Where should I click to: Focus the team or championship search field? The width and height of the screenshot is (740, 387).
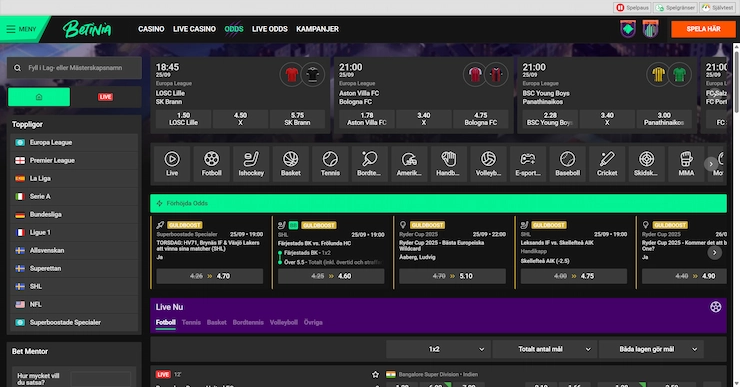pos(74,68)
